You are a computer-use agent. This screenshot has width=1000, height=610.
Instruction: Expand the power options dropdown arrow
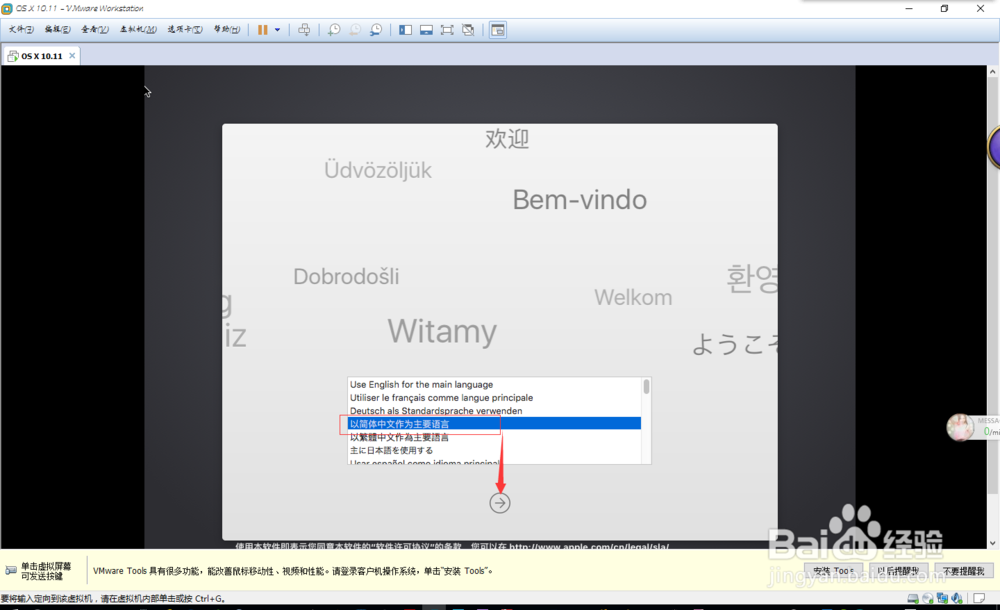click(x=277, y=30)
